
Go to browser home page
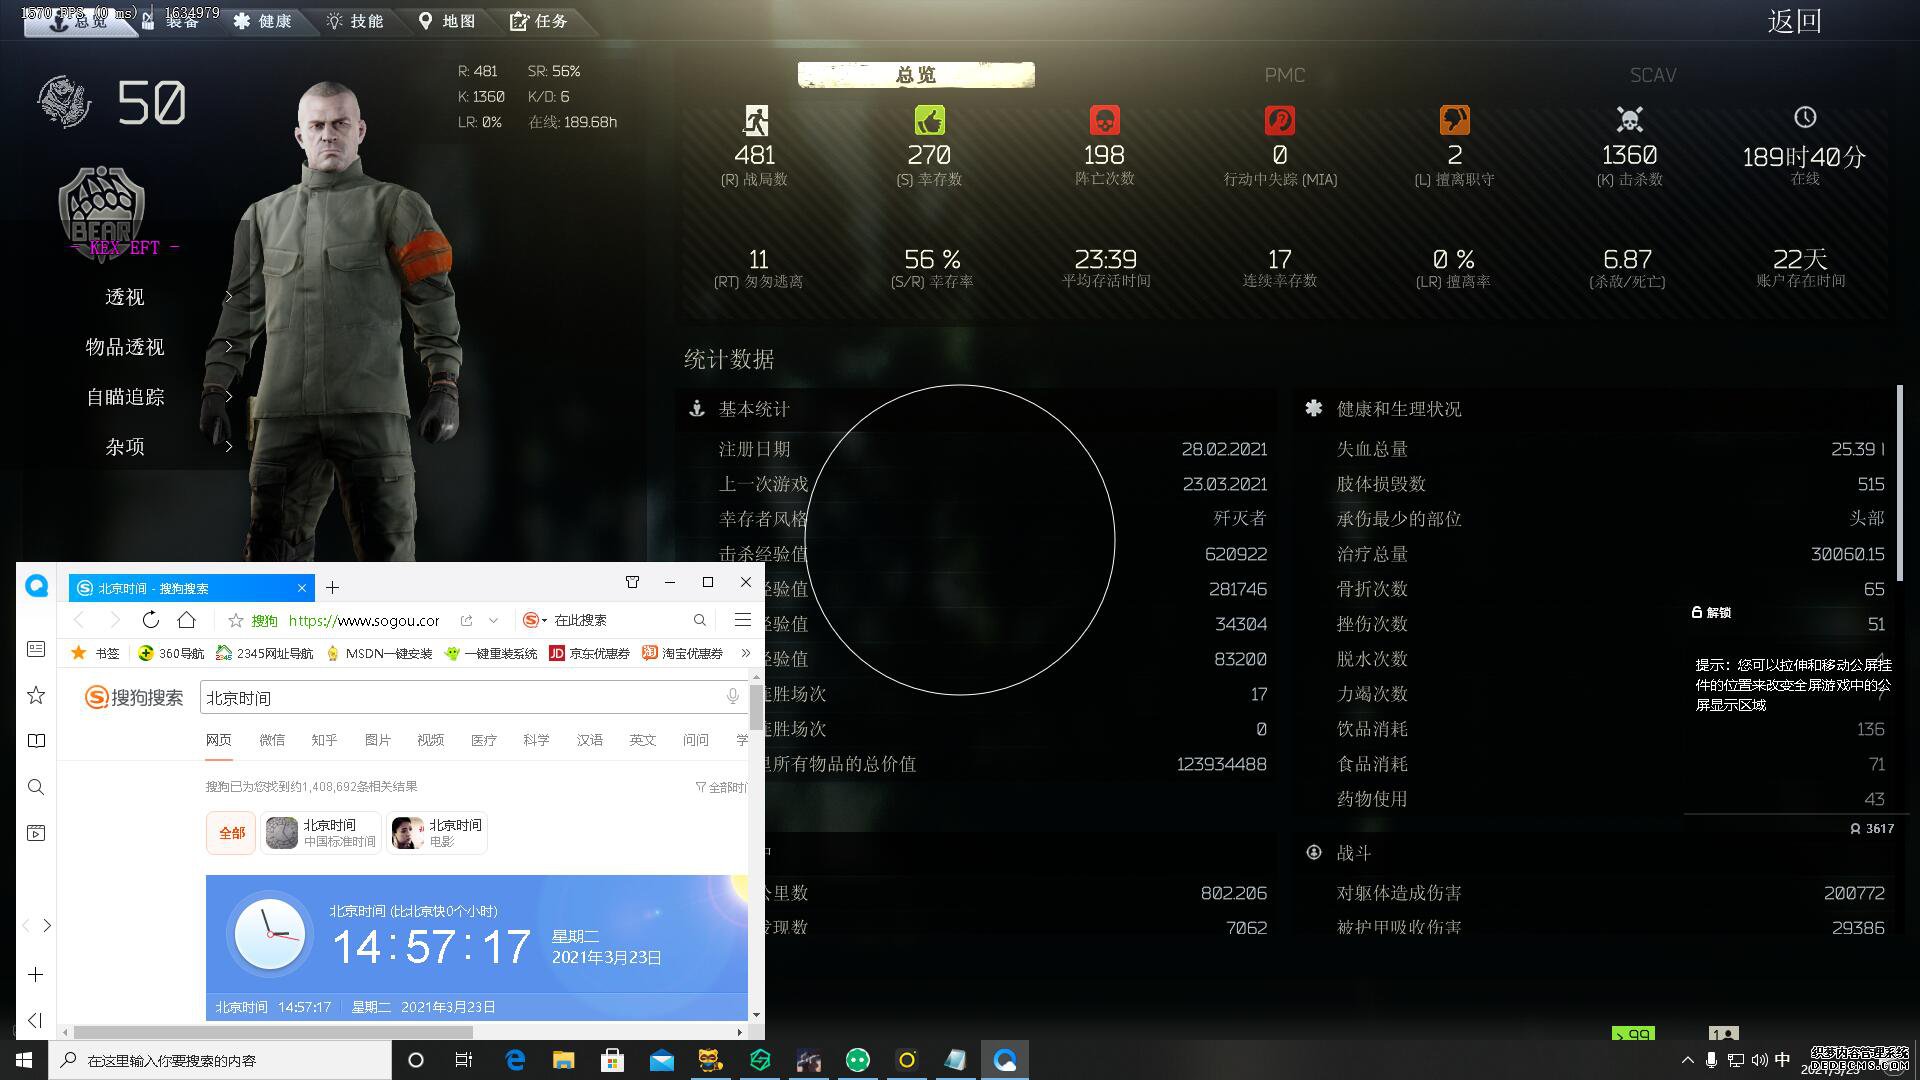pyautogui.click(x=186, y=619)
